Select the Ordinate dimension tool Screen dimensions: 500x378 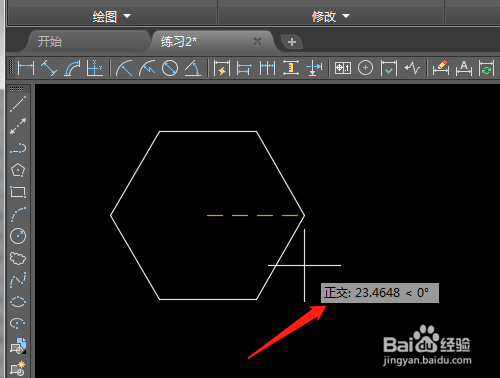[x=95, y=68]
